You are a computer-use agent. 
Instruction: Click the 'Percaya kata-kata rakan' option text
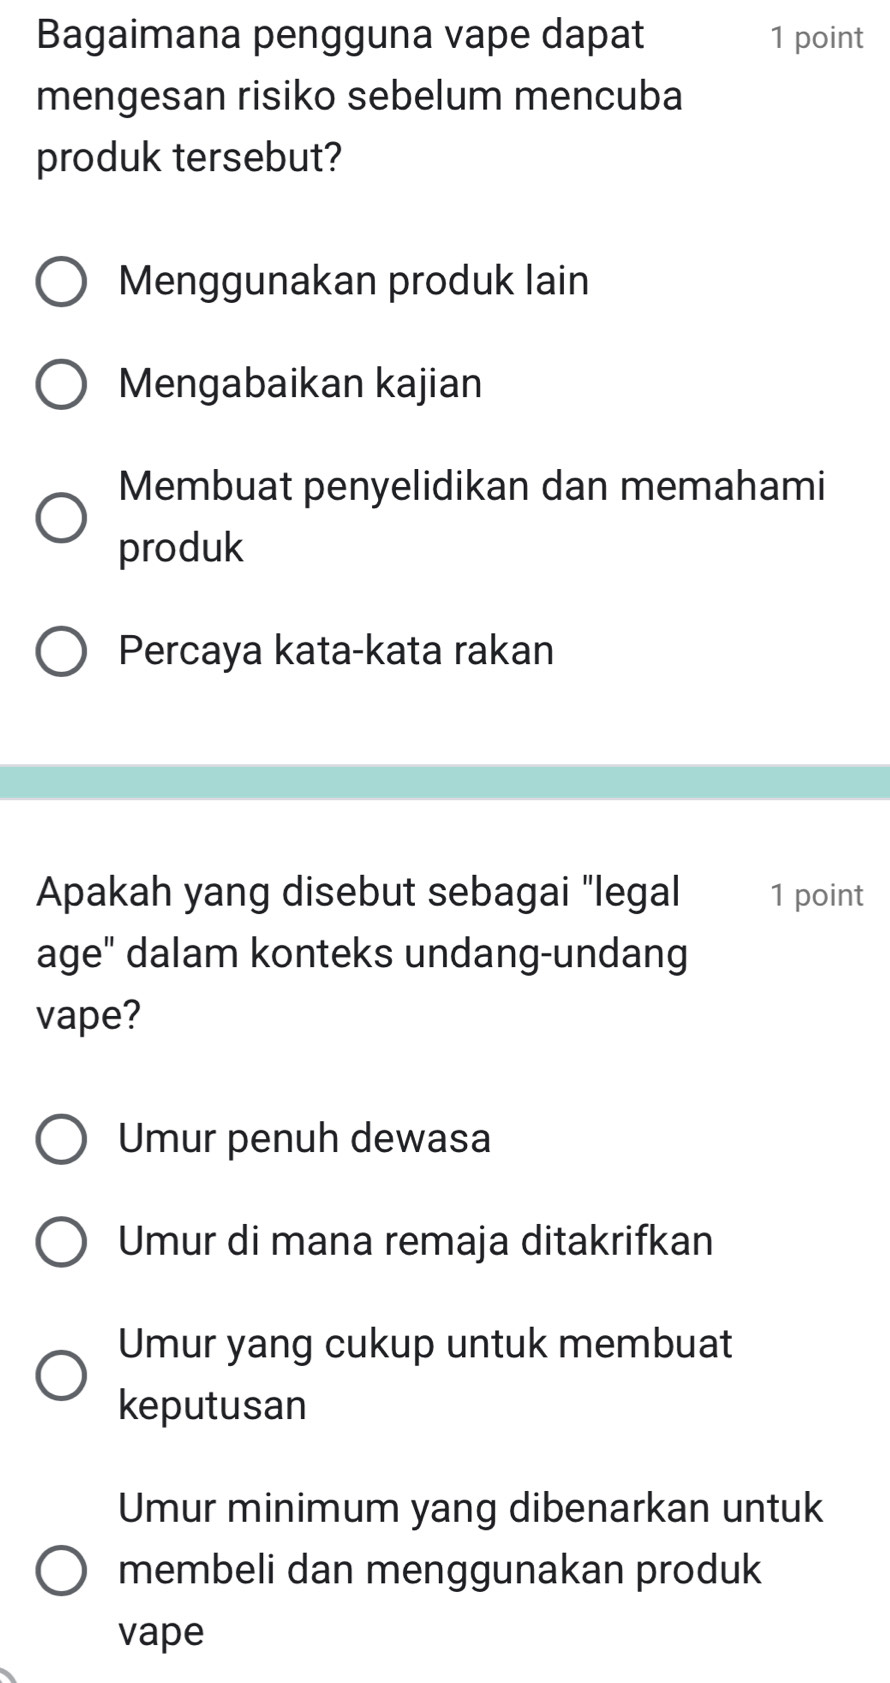coord(336,651)
